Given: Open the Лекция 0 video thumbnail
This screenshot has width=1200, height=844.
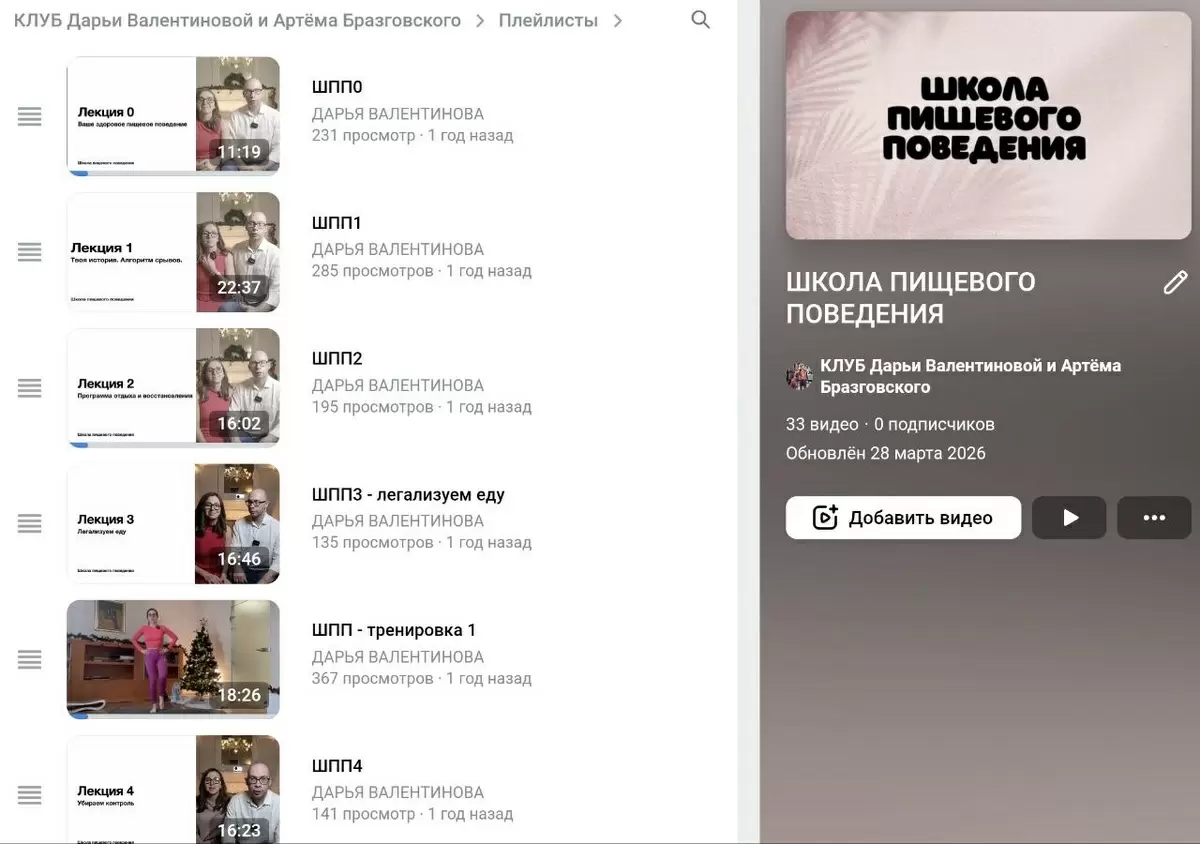Looking at the screenshot, I should [173, 116].
